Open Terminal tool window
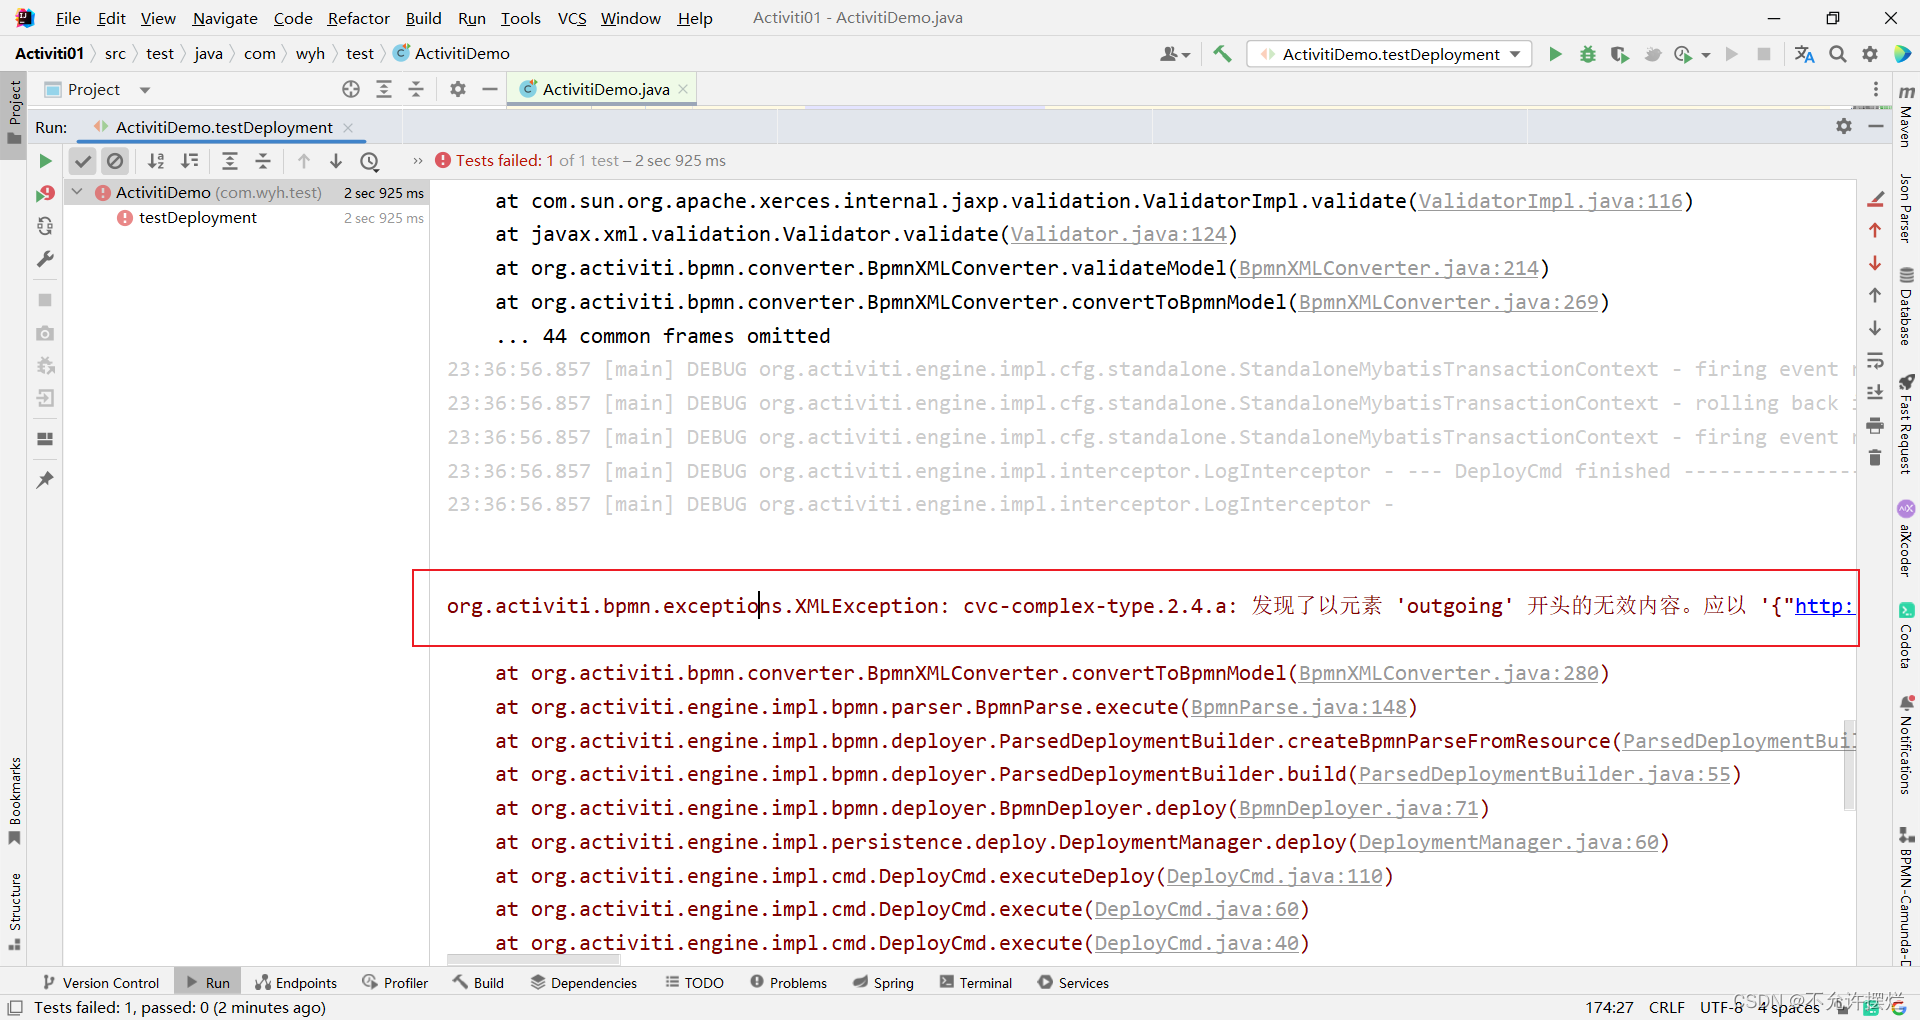Viewport: 1920px width, 1020px height. pyautogui.click(x=976, y=983)
